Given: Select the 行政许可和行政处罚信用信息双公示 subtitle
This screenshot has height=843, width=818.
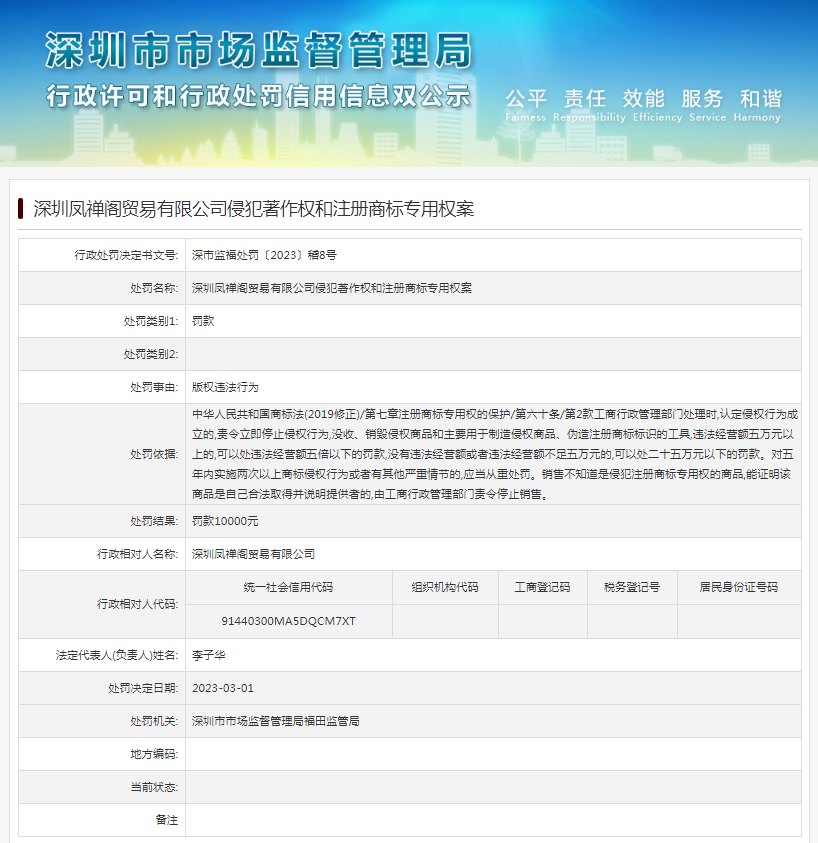Looking at the screenshot, I should [x=257, y=97].
